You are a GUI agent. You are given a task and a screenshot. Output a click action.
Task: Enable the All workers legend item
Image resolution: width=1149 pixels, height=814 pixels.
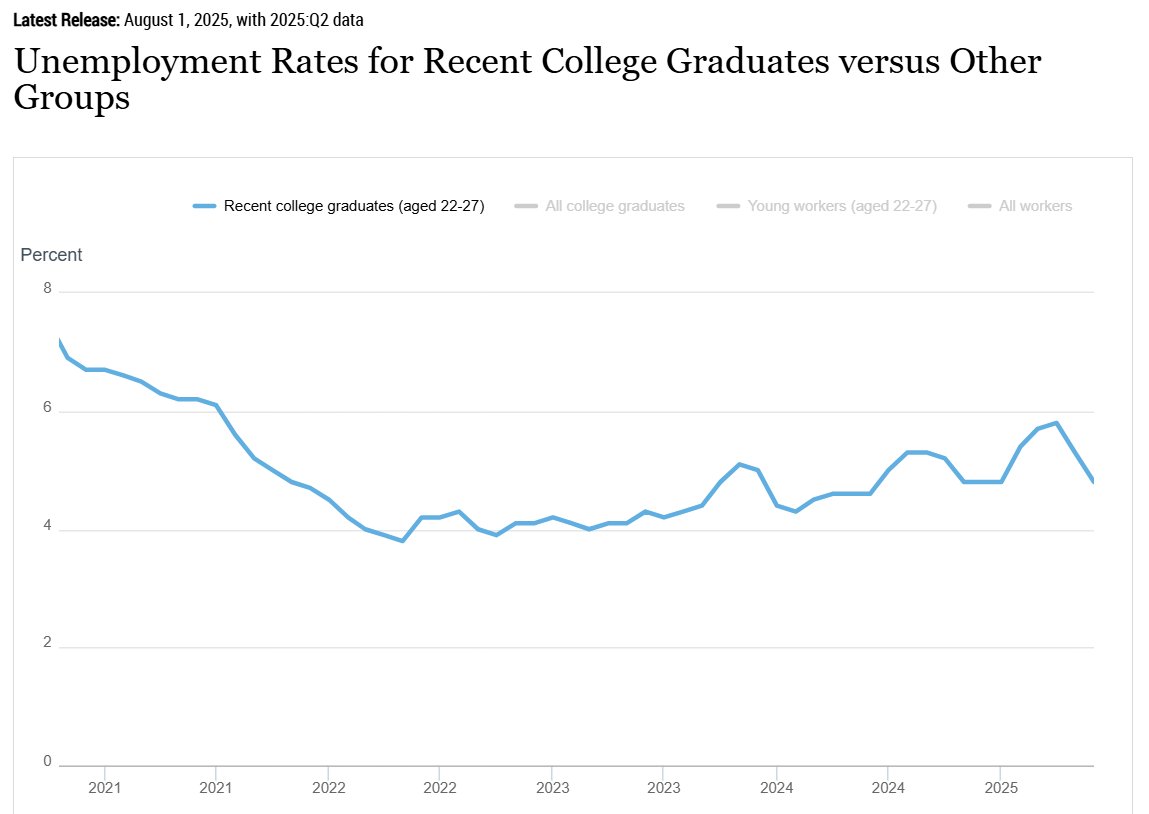(1020, 206)
